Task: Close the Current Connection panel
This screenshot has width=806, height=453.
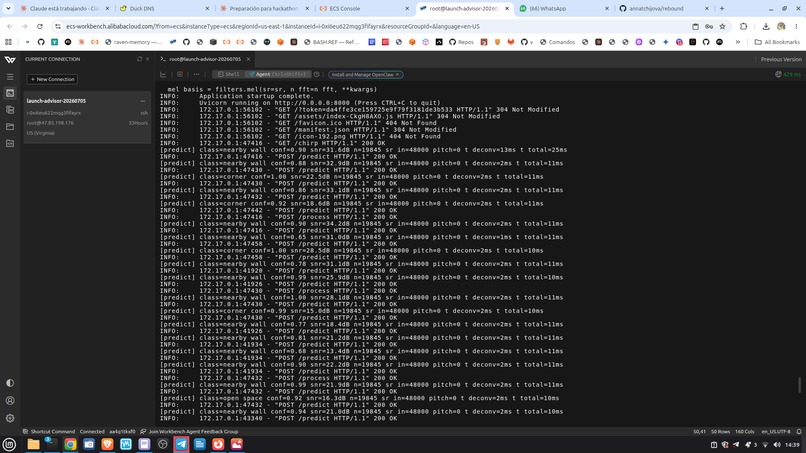Action: pos(148,59)
